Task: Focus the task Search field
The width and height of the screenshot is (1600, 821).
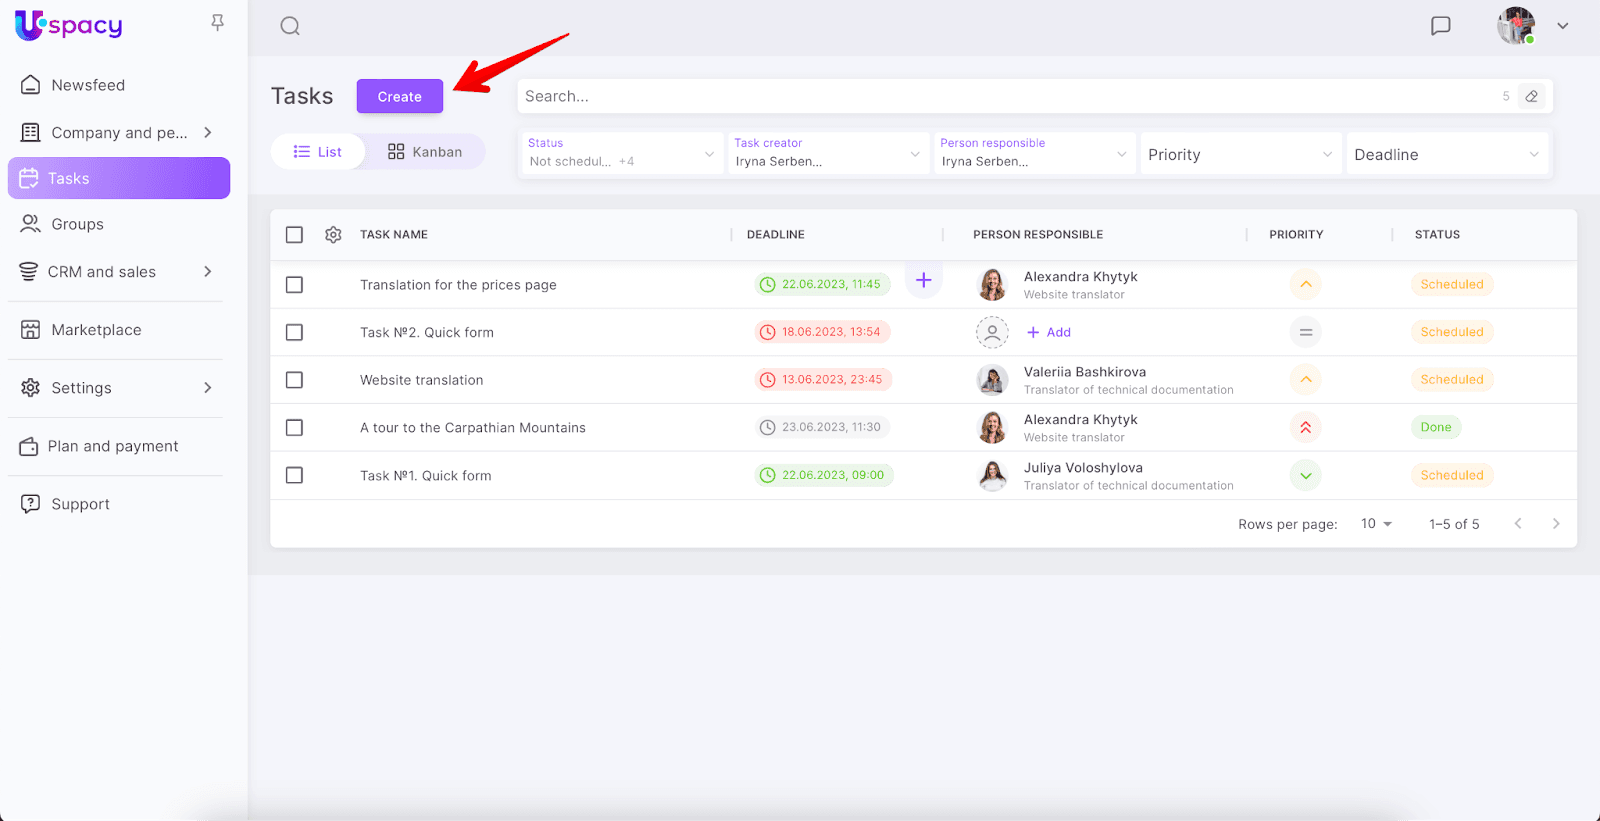Action: point(1000,96)
